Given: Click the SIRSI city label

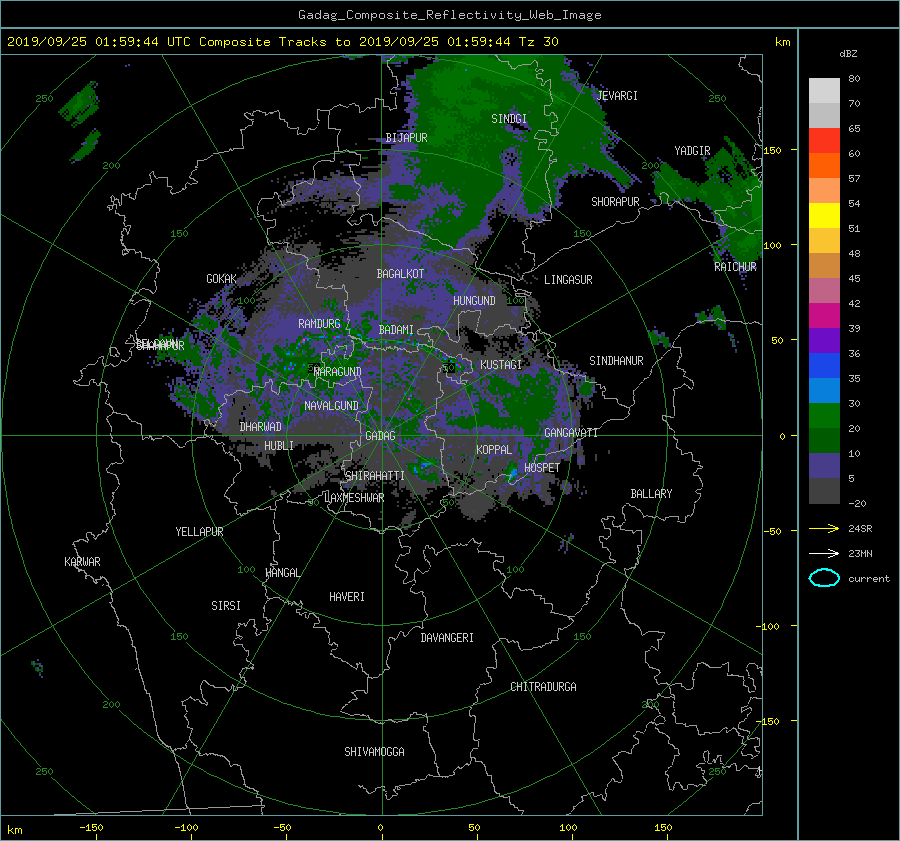Looking at the screenshot, I should pos(226,606).
